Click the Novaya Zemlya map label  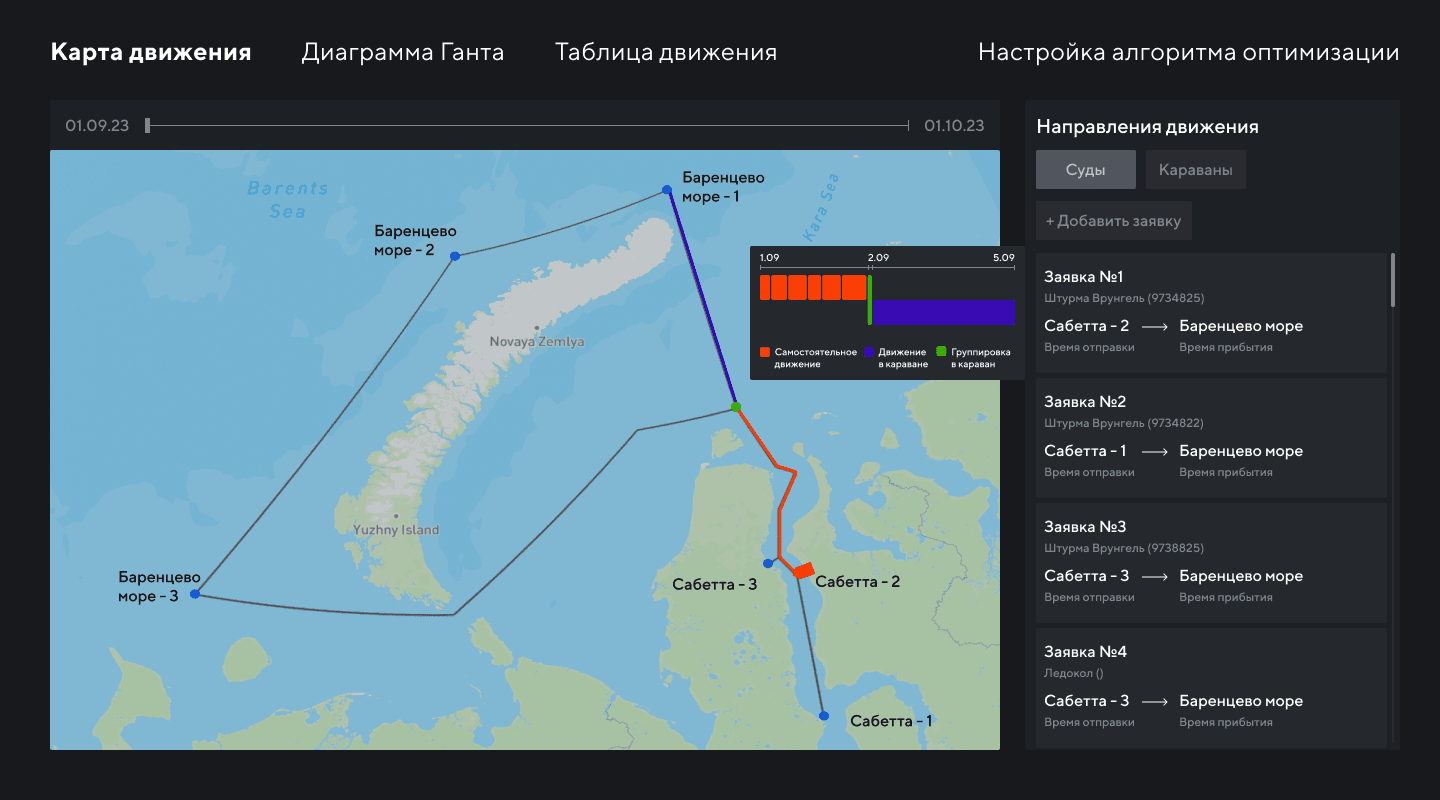[x=537, y=342]
